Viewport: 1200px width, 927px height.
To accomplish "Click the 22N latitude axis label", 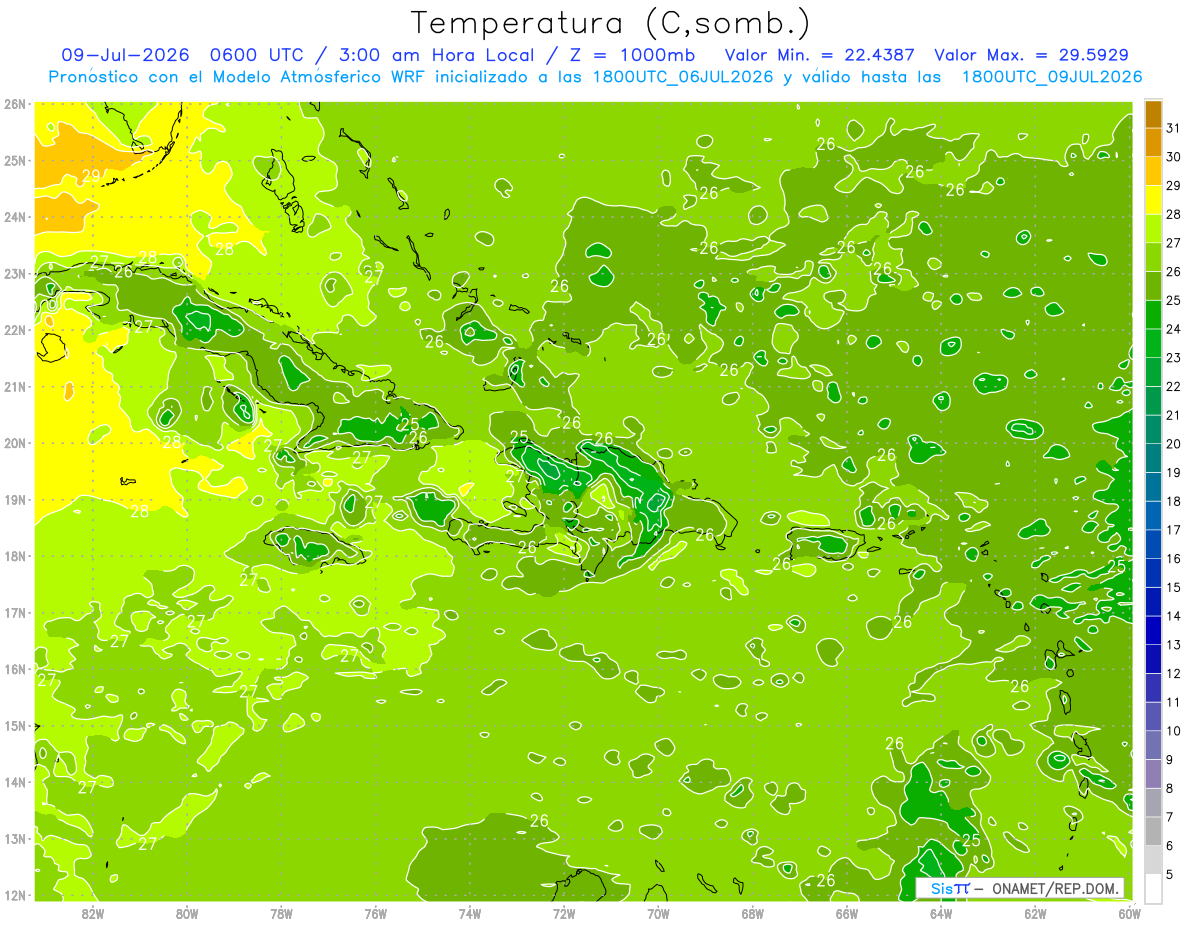I will (x=14, y=330).
